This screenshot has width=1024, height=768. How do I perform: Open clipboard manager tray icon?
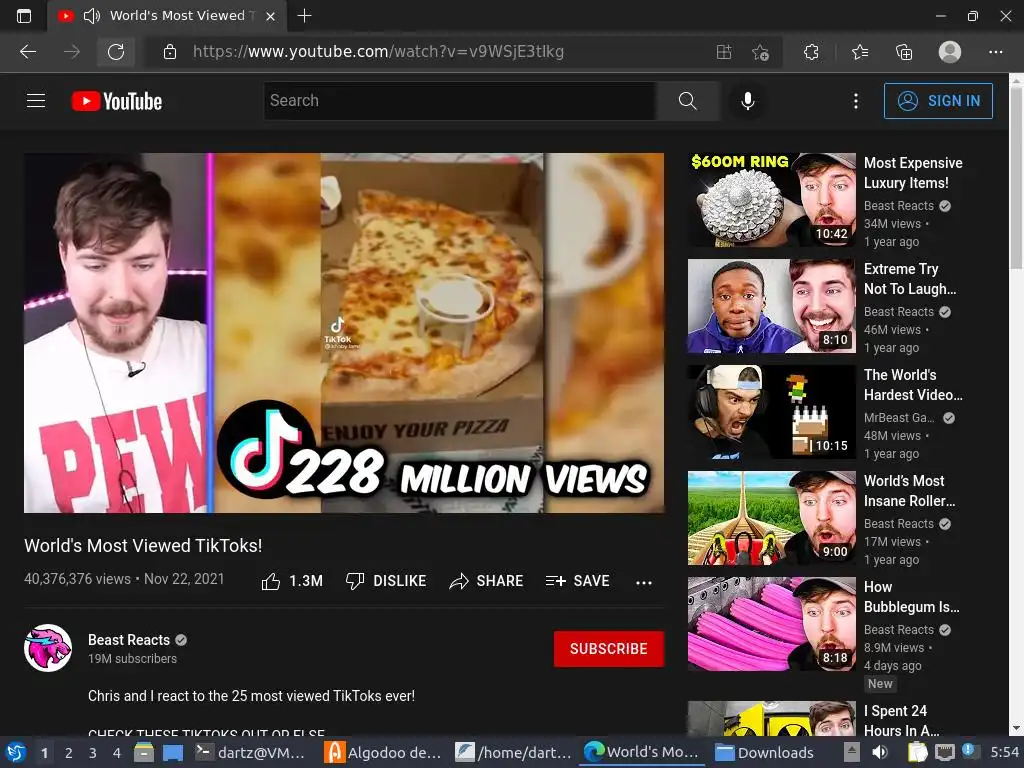pyautogui.click(x=918, y=752)
